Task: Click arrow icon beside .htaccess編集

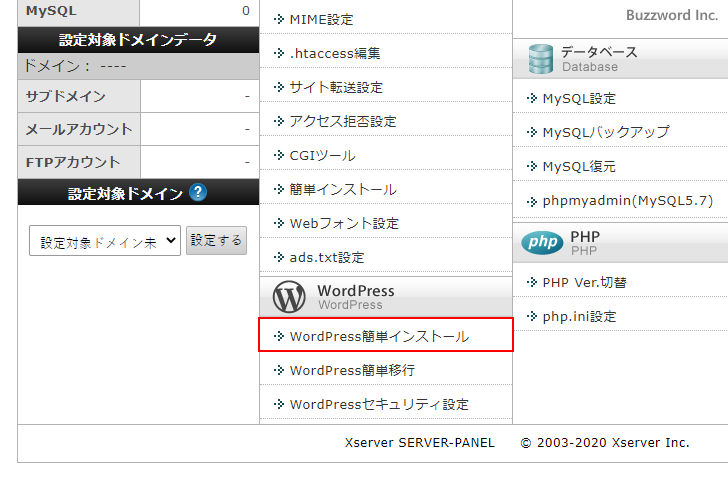Action: 279,53
